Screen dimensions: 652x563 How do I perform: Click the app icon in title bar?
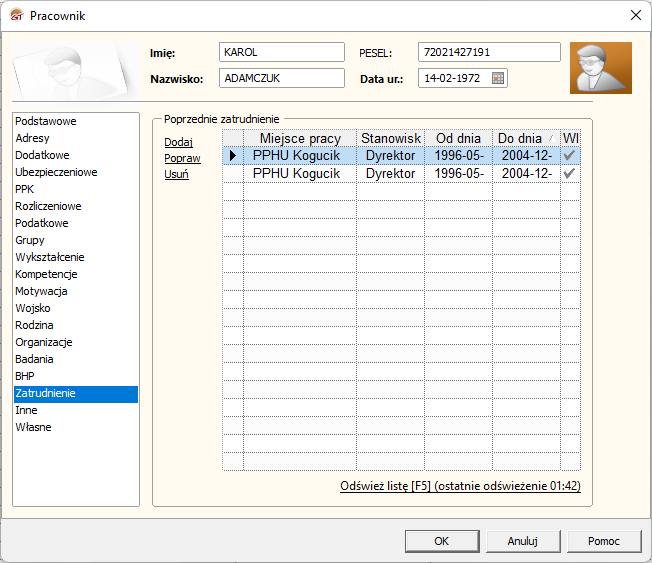[15, 15]
